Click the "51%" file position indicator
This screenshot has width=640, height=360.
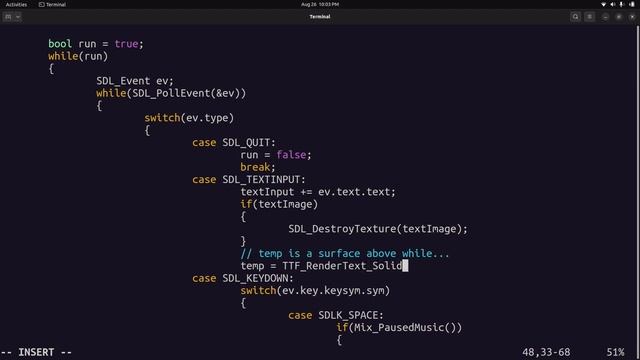[616, 352]
